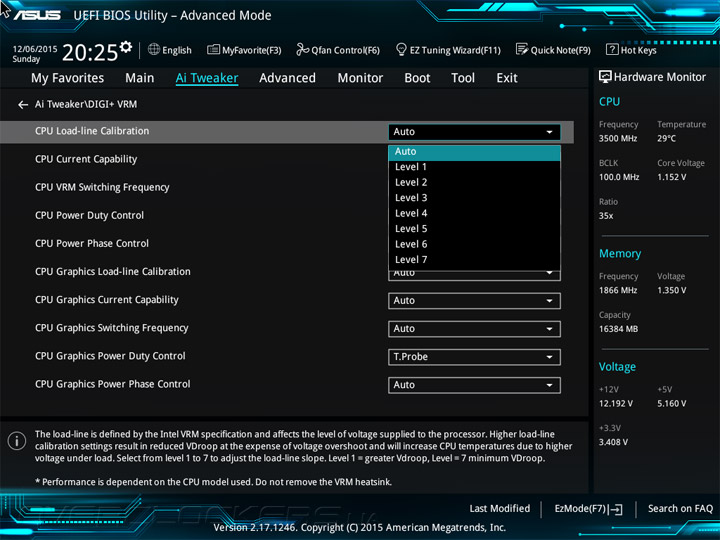Click the Ai Tweaker\DIGI+ VRM breadcrumb text

coord(86,105)
